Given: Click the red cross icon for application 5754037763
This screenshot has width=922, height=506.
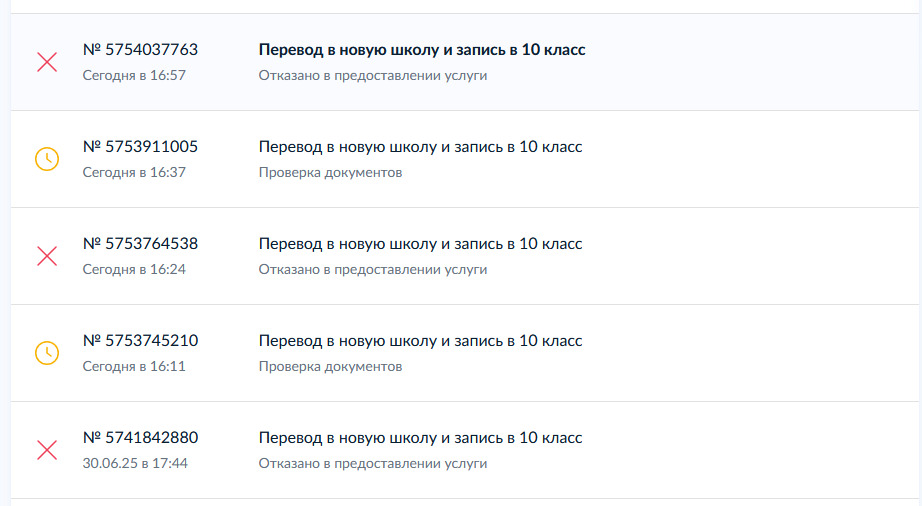Looking at the screenshot, I should pyautogui.click(x=47, y=62).
